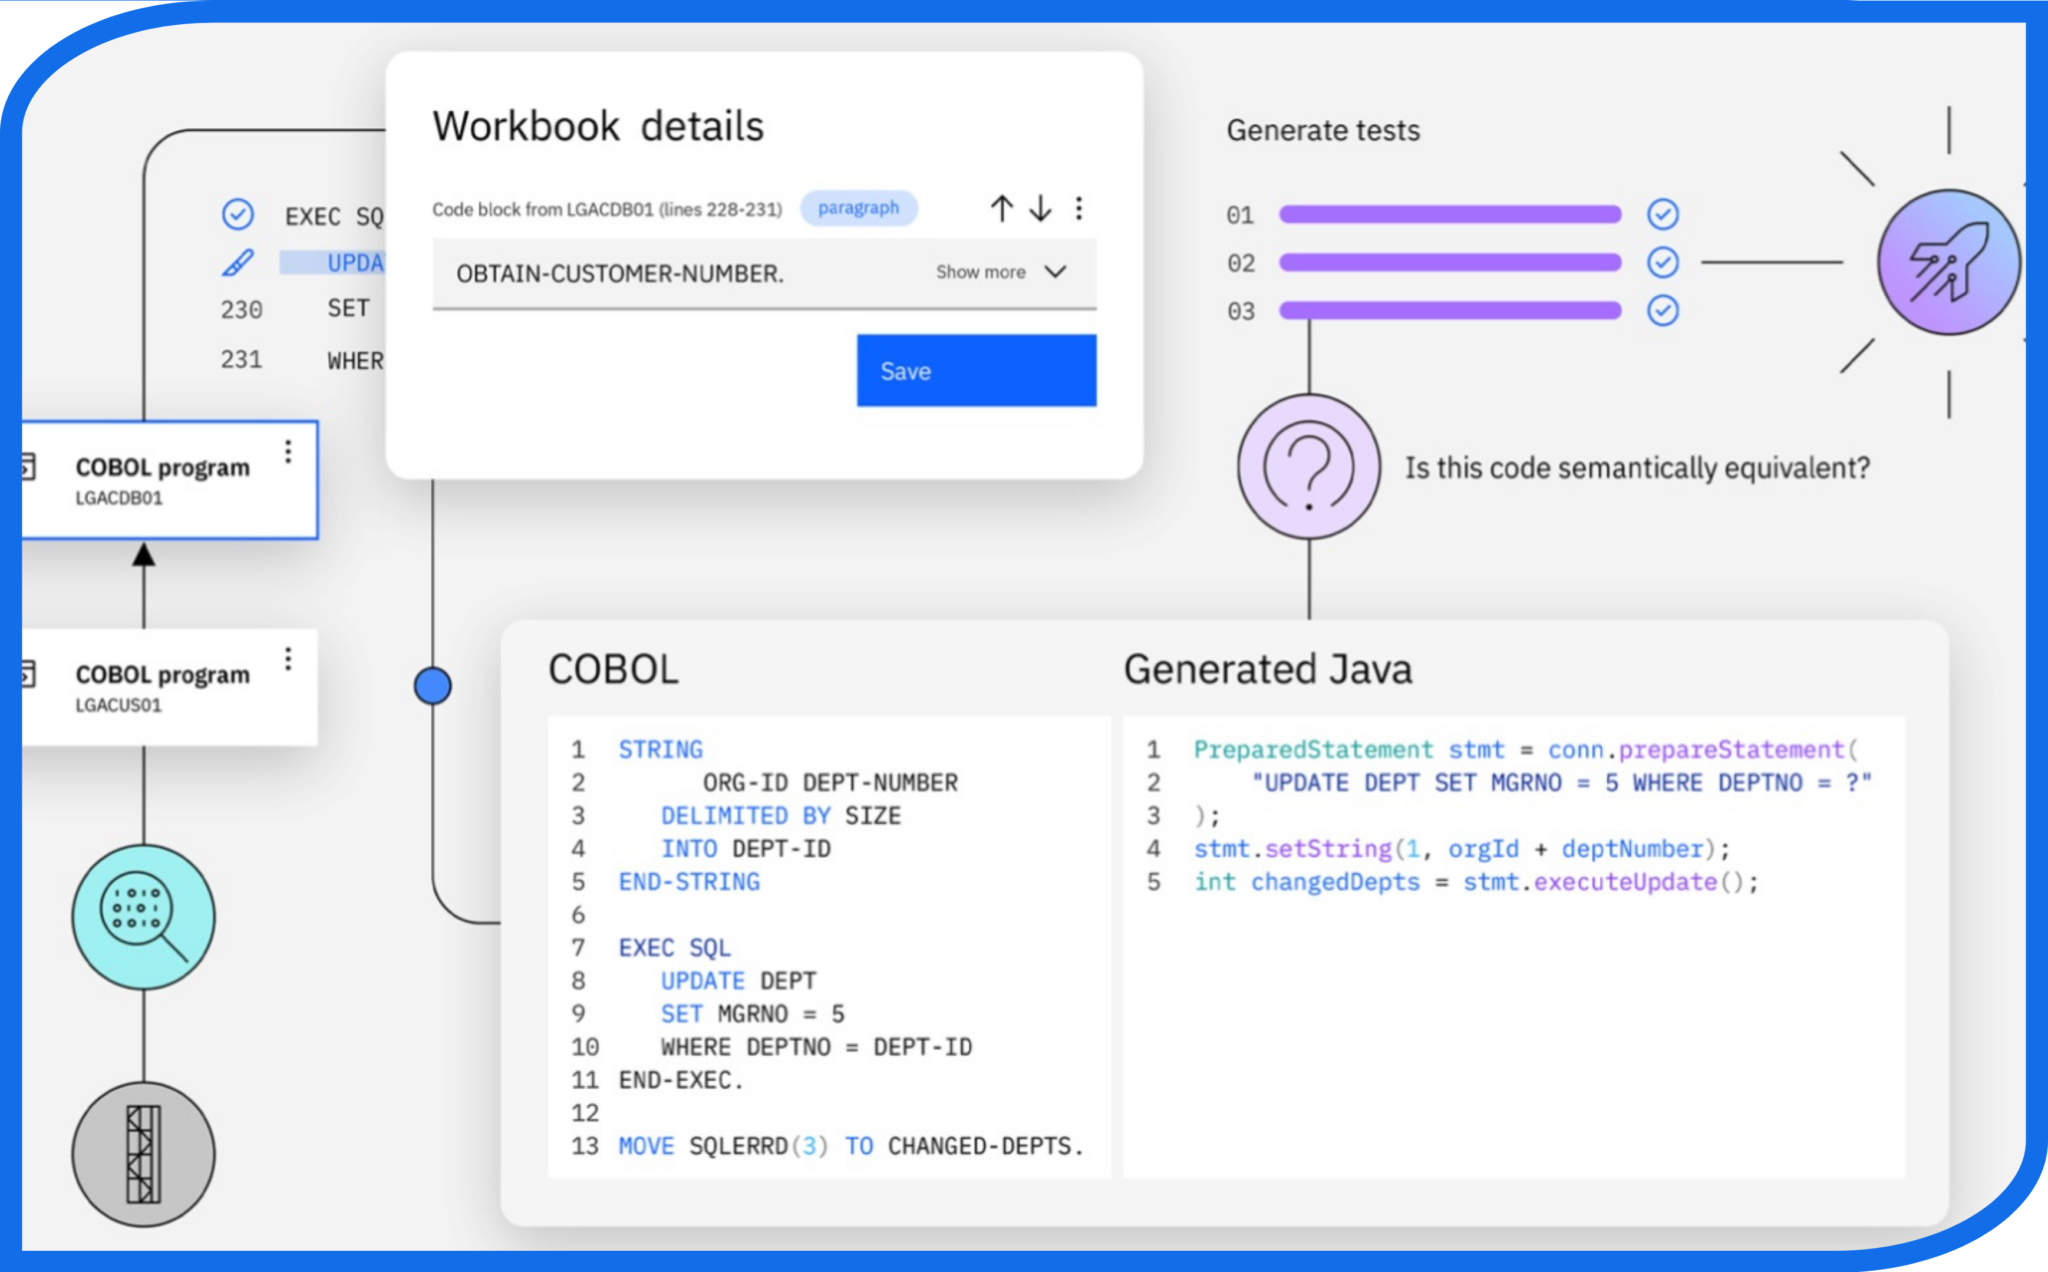Viewport: 2048px width, 1272px height.
Task: Expand the Show more section
Action: click(x=1000, y=271)
